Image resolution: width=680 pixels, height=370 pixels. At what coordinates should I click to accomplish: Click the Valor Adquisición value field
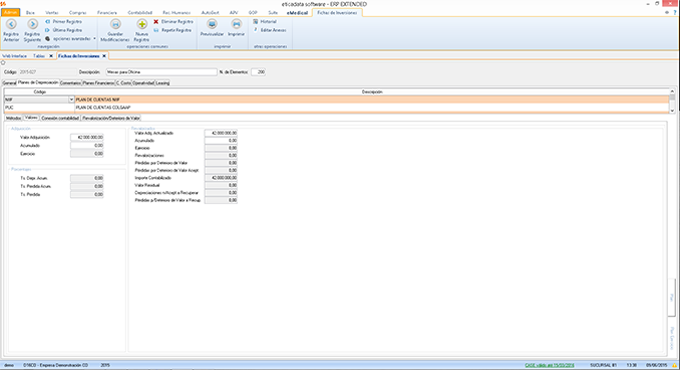[x=87, y=137]
